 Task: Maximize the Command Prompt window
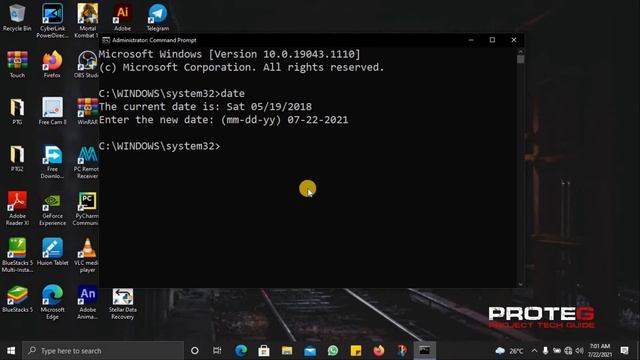pos(492,40)
